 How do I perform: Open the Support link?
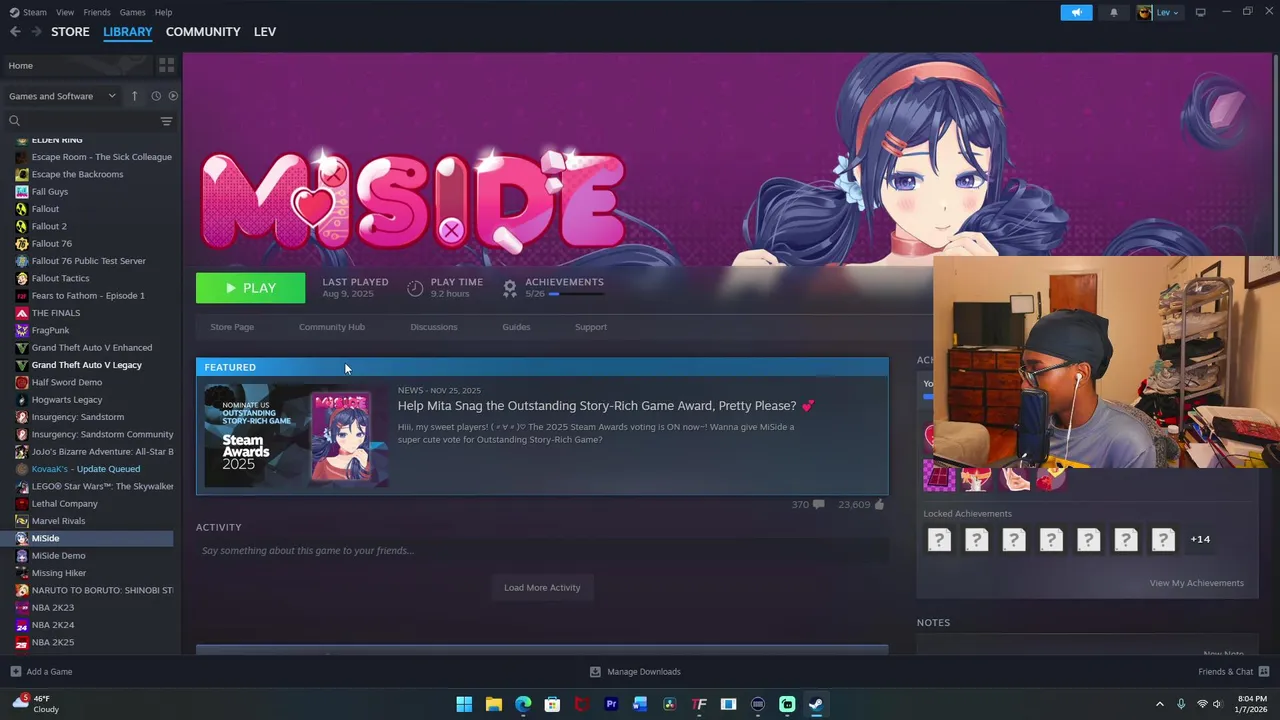pyautogui.click(x=591, y=327)
